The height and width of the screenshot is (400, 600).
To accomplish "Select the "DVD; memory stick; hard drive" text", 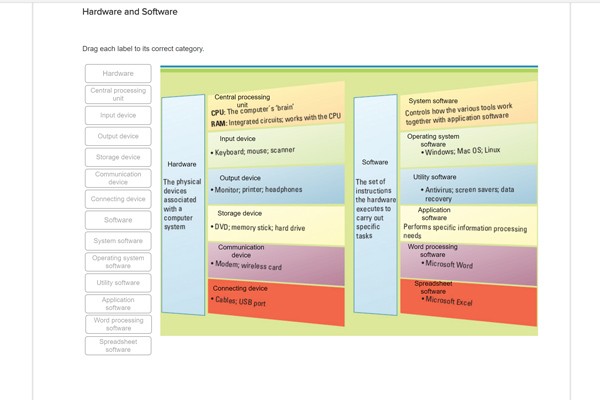I will coord(258,228).
